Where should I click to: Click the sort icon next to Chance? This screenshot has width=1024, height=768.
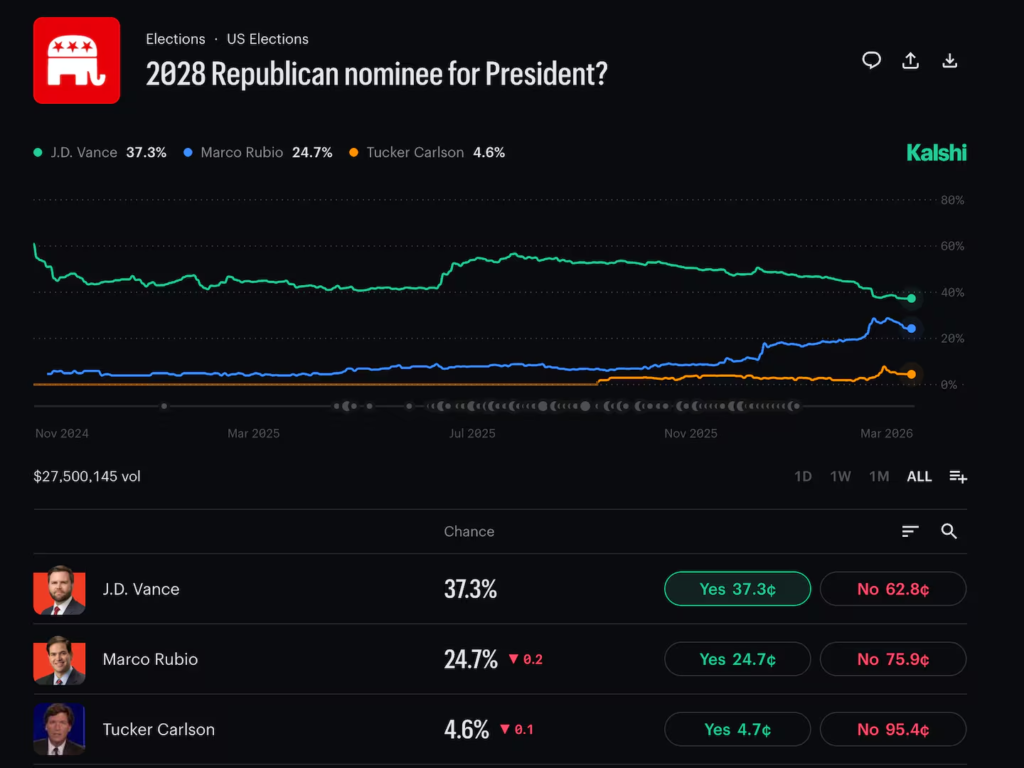[x=910, y=531]
